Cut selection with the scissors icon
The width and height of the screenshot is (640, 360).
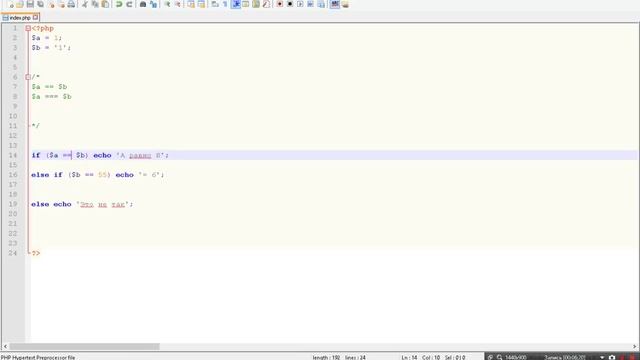tap(84, 4)
